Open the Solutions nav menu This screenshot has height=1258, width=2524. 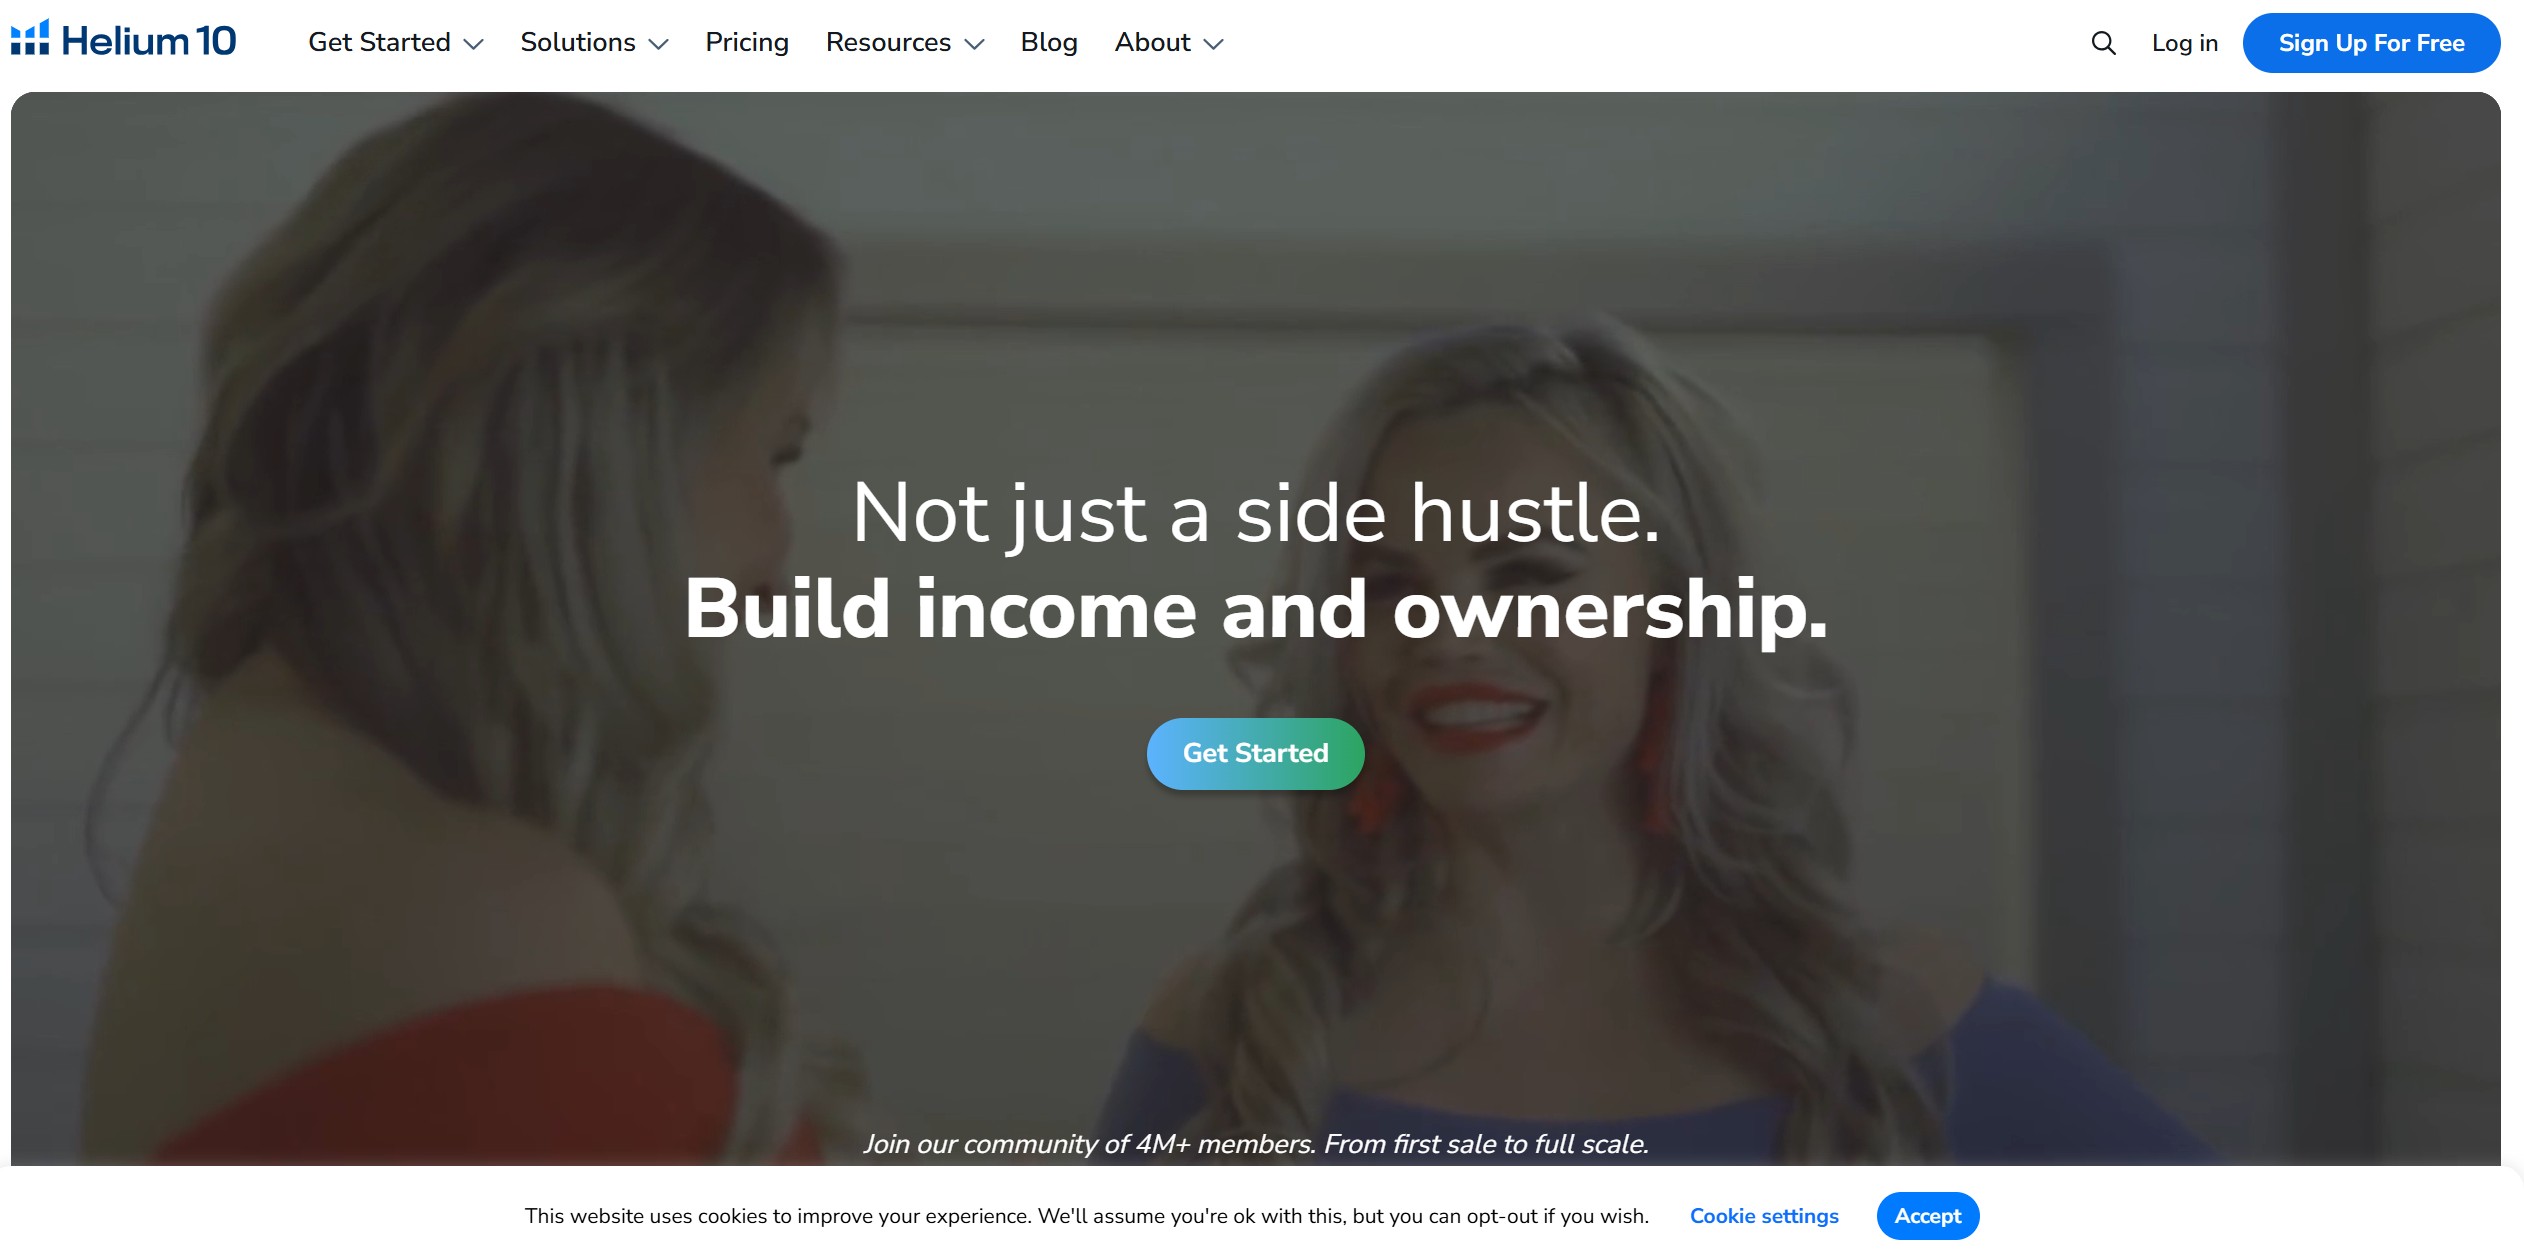tap(578, 42)
